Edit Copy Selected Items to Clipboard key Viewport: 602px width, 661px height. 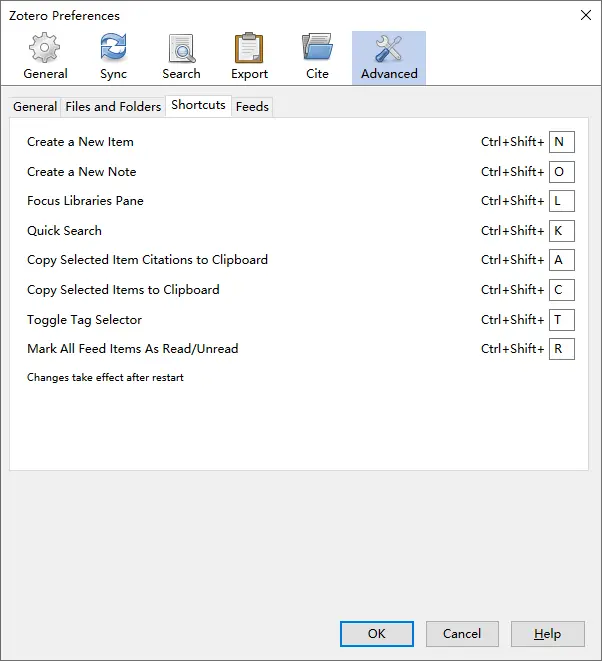[562, 290]
